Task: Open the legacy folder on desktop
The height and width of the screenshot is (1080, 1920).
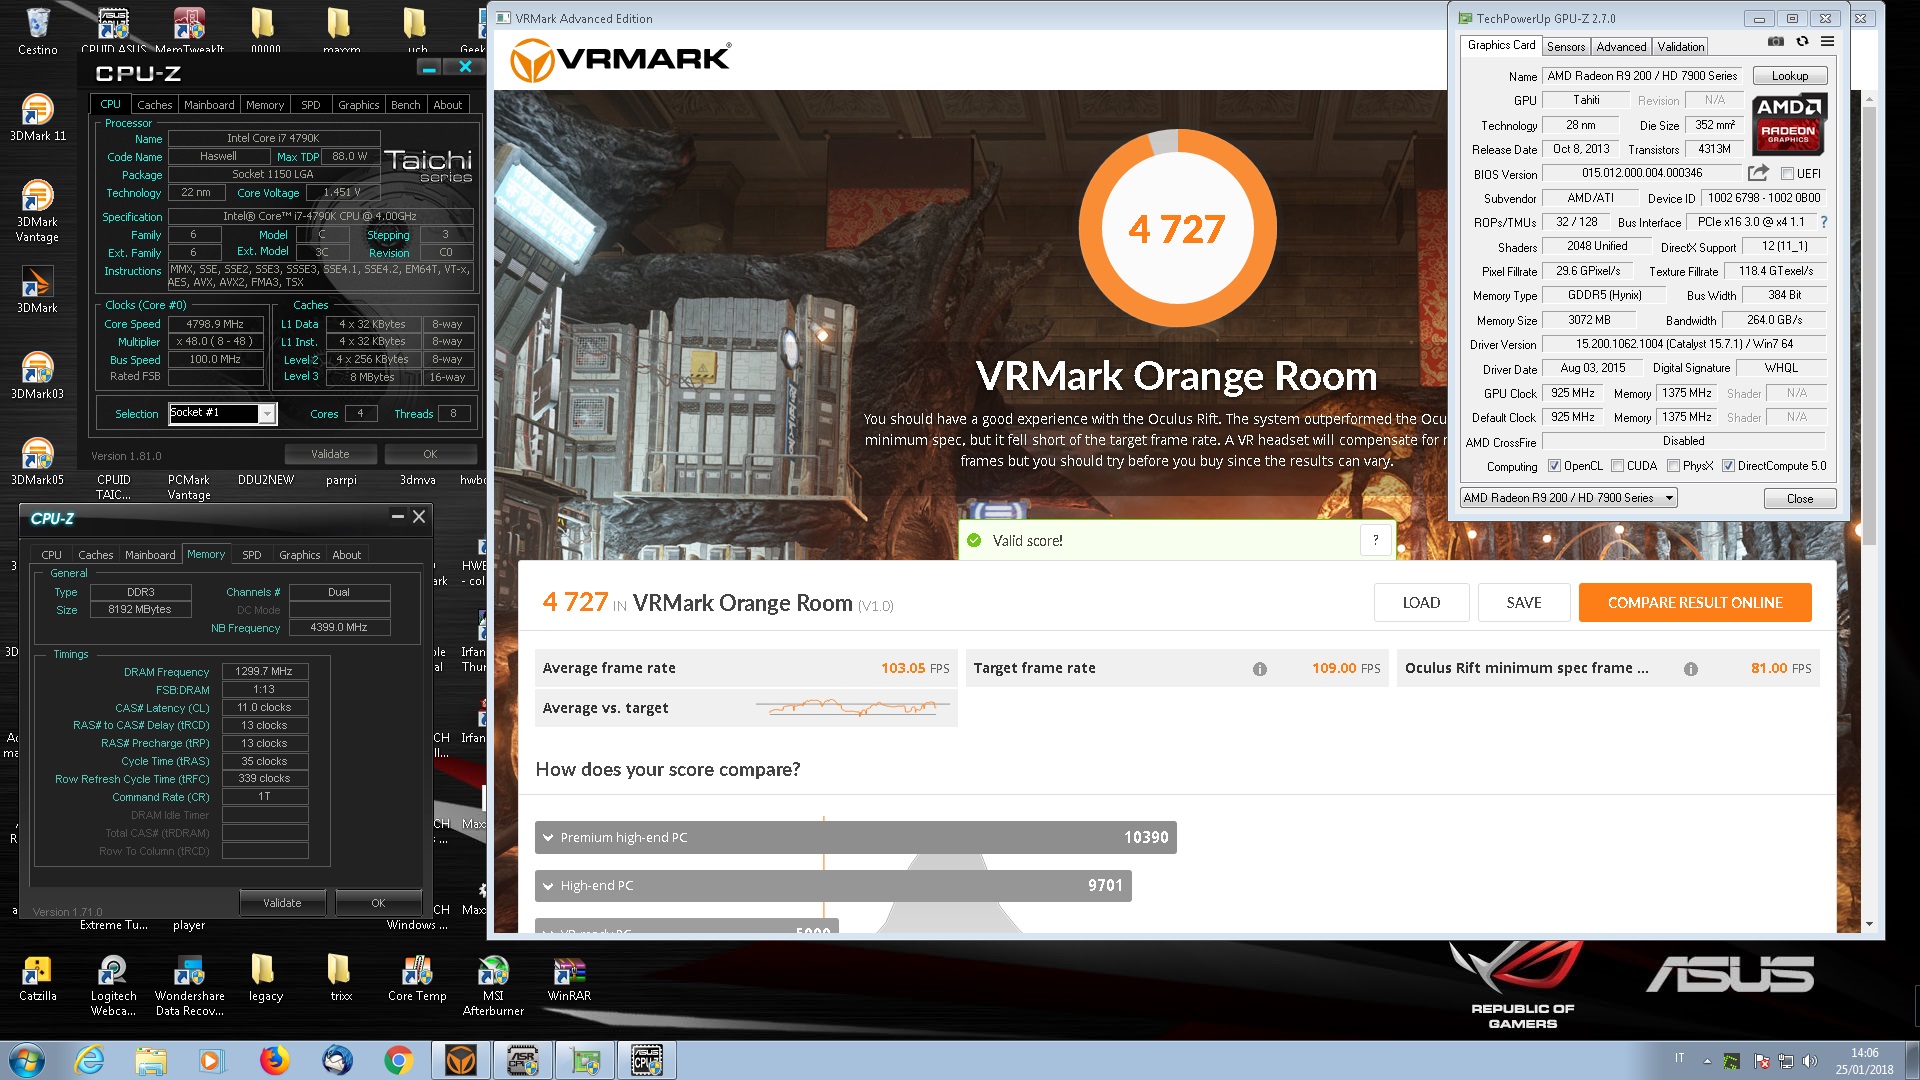Action: (265, 978)
